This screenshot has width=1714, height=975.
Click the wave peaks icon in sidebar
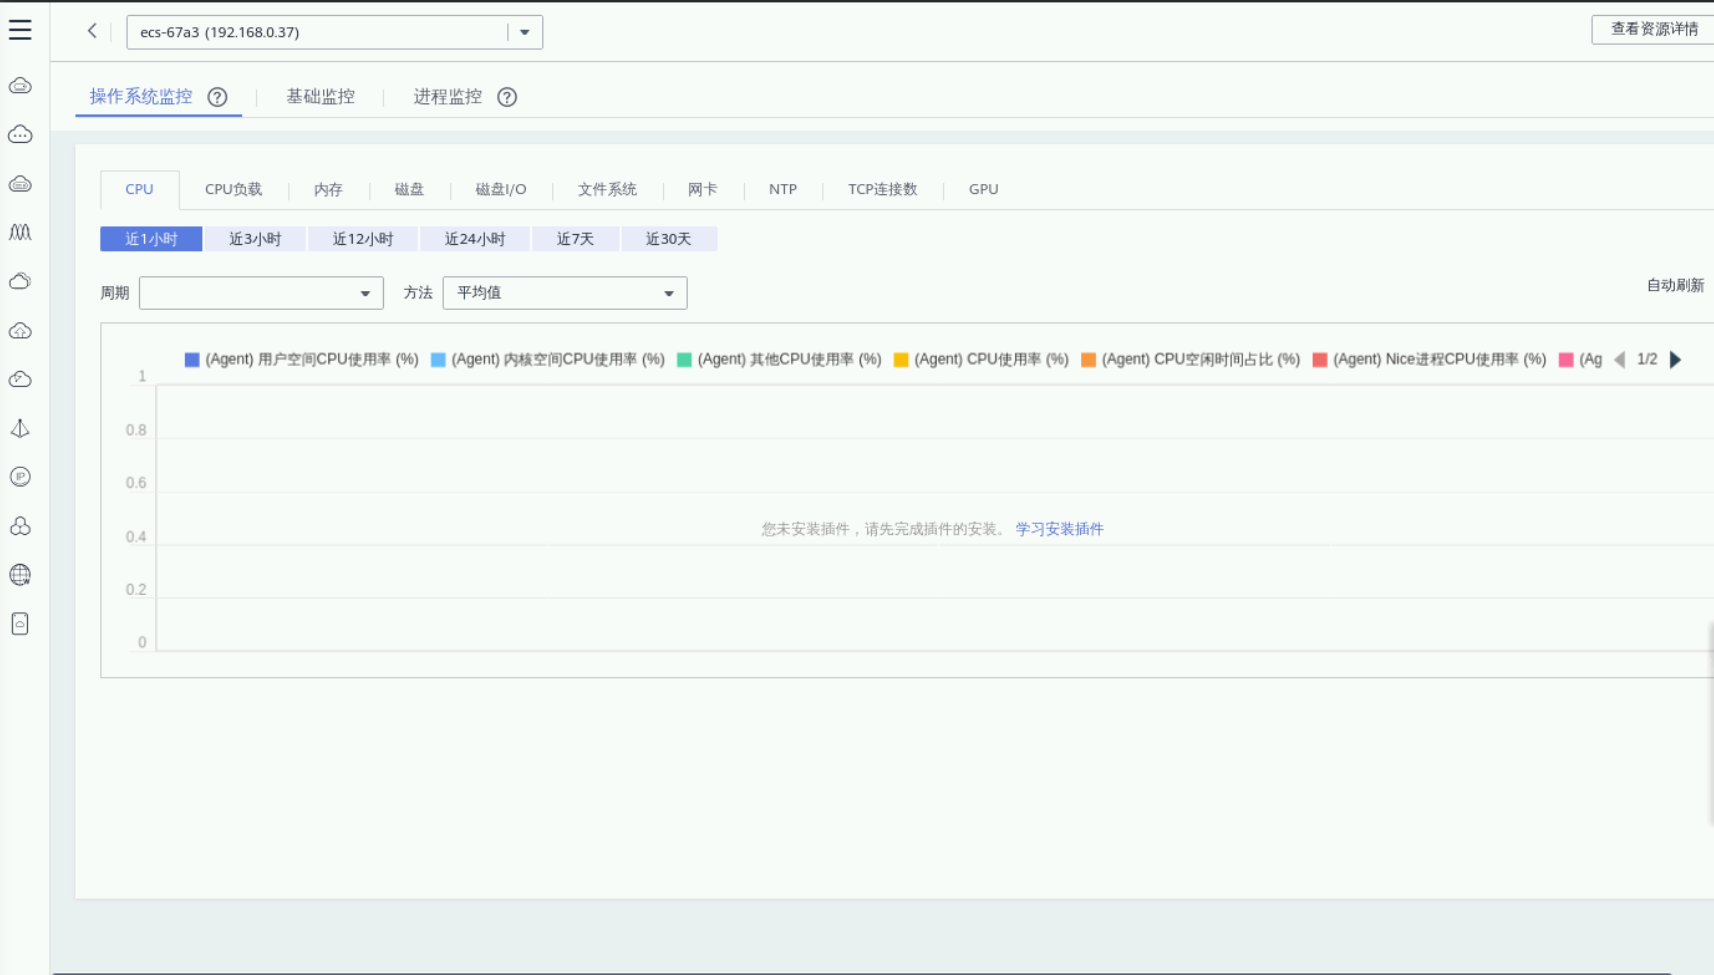coord(20,232)
